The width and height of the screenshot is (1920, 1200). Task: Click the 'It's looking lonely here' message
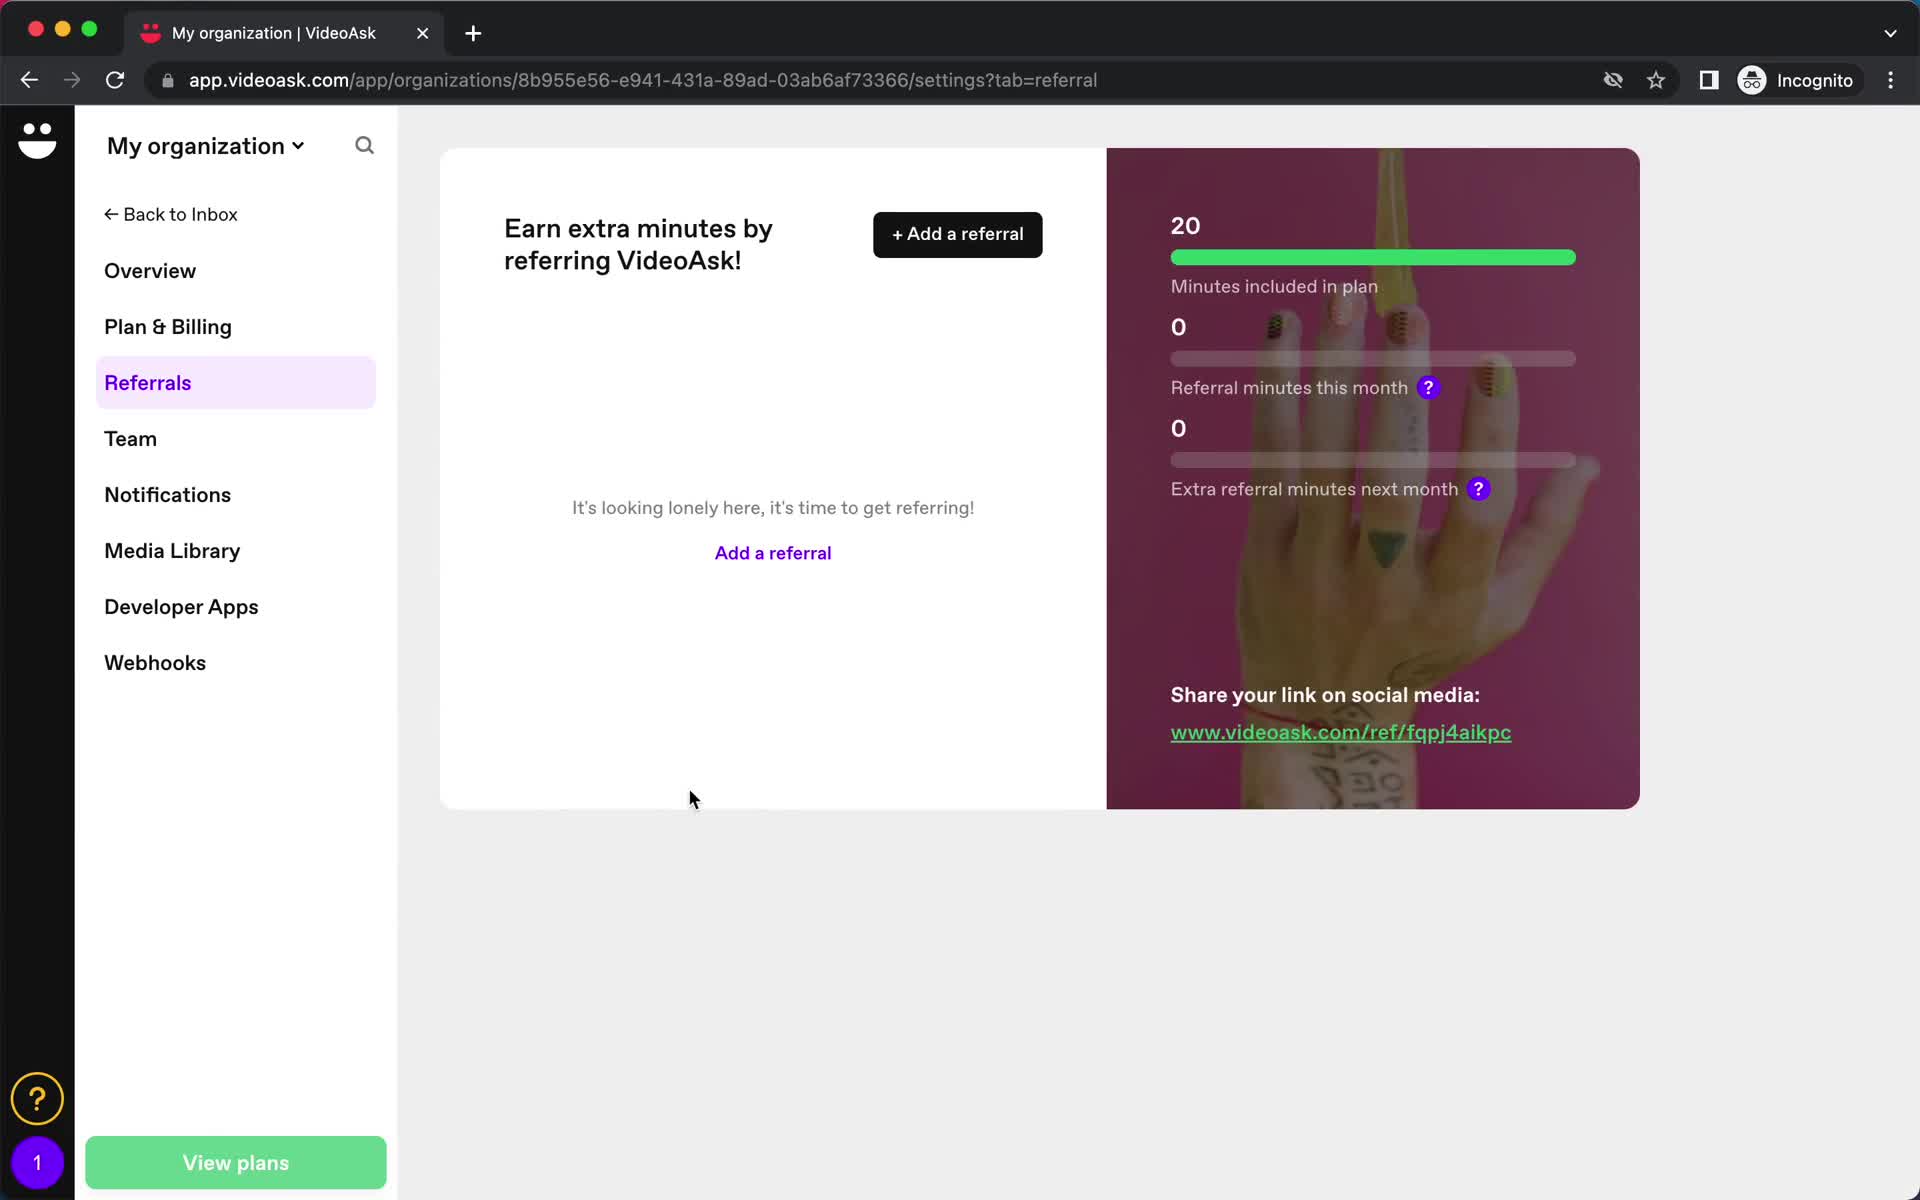tap(773, 508)
